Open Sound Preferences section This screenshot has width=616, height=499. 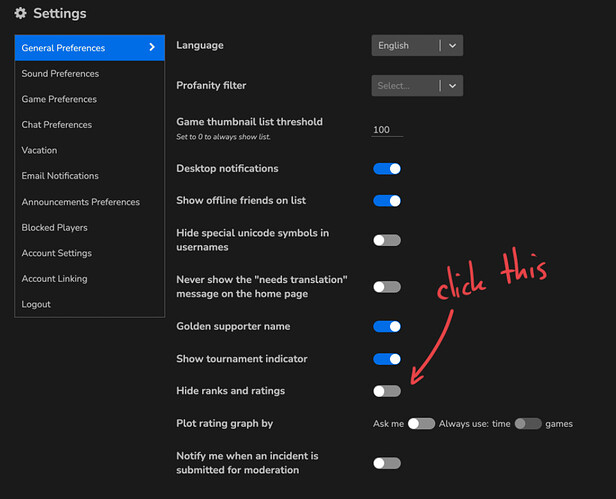(x=60, y=73)
